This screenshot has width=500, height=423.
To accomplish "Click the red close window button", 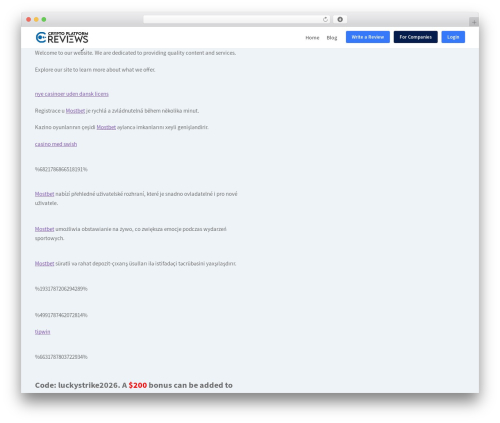I will pyautogui.click(x=29, y=19).
